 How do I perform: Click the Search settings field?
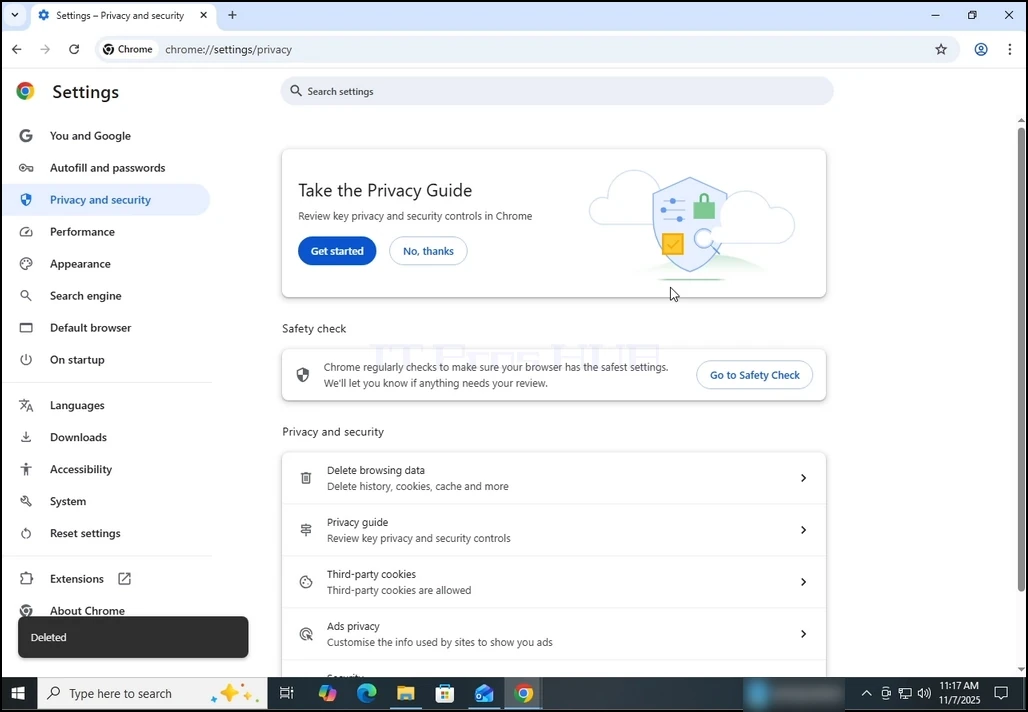pyautogui.click(x=557, y=91)
